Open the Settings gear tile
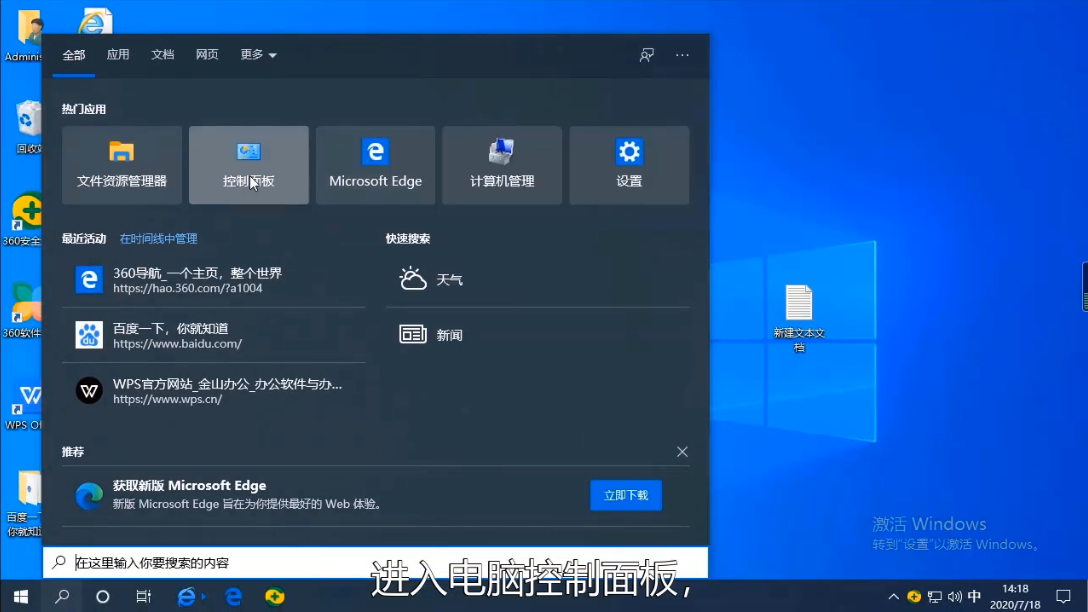 pos(629,165)
